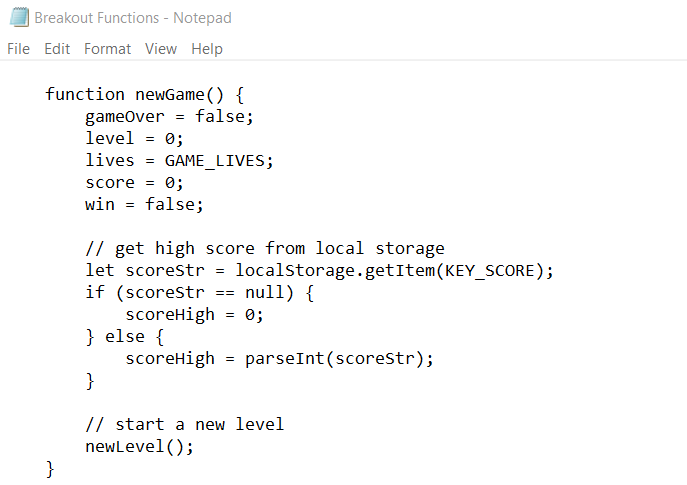The height and width of the screenshot is (485, 687).
Task: Open the Format menu
Action: point(107,48)
